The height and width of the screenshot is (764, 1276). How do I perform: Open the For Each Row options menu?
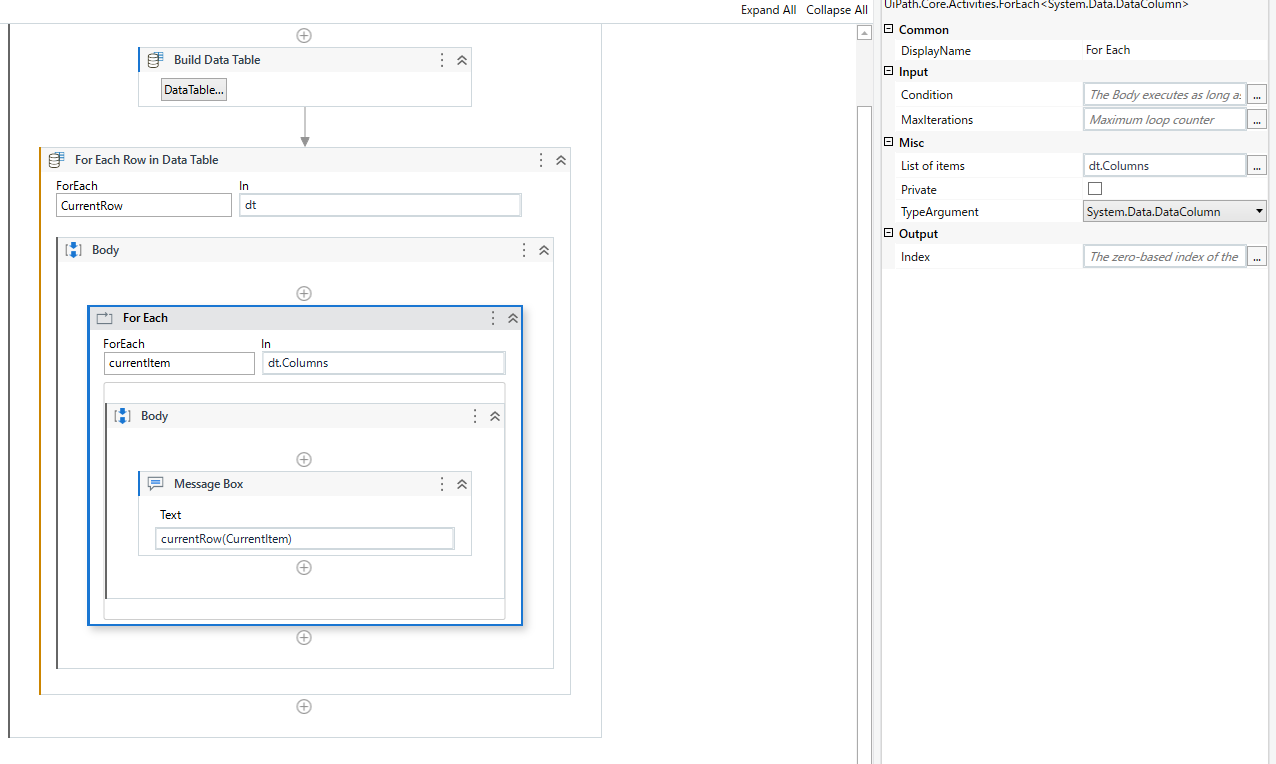[541, 160]
